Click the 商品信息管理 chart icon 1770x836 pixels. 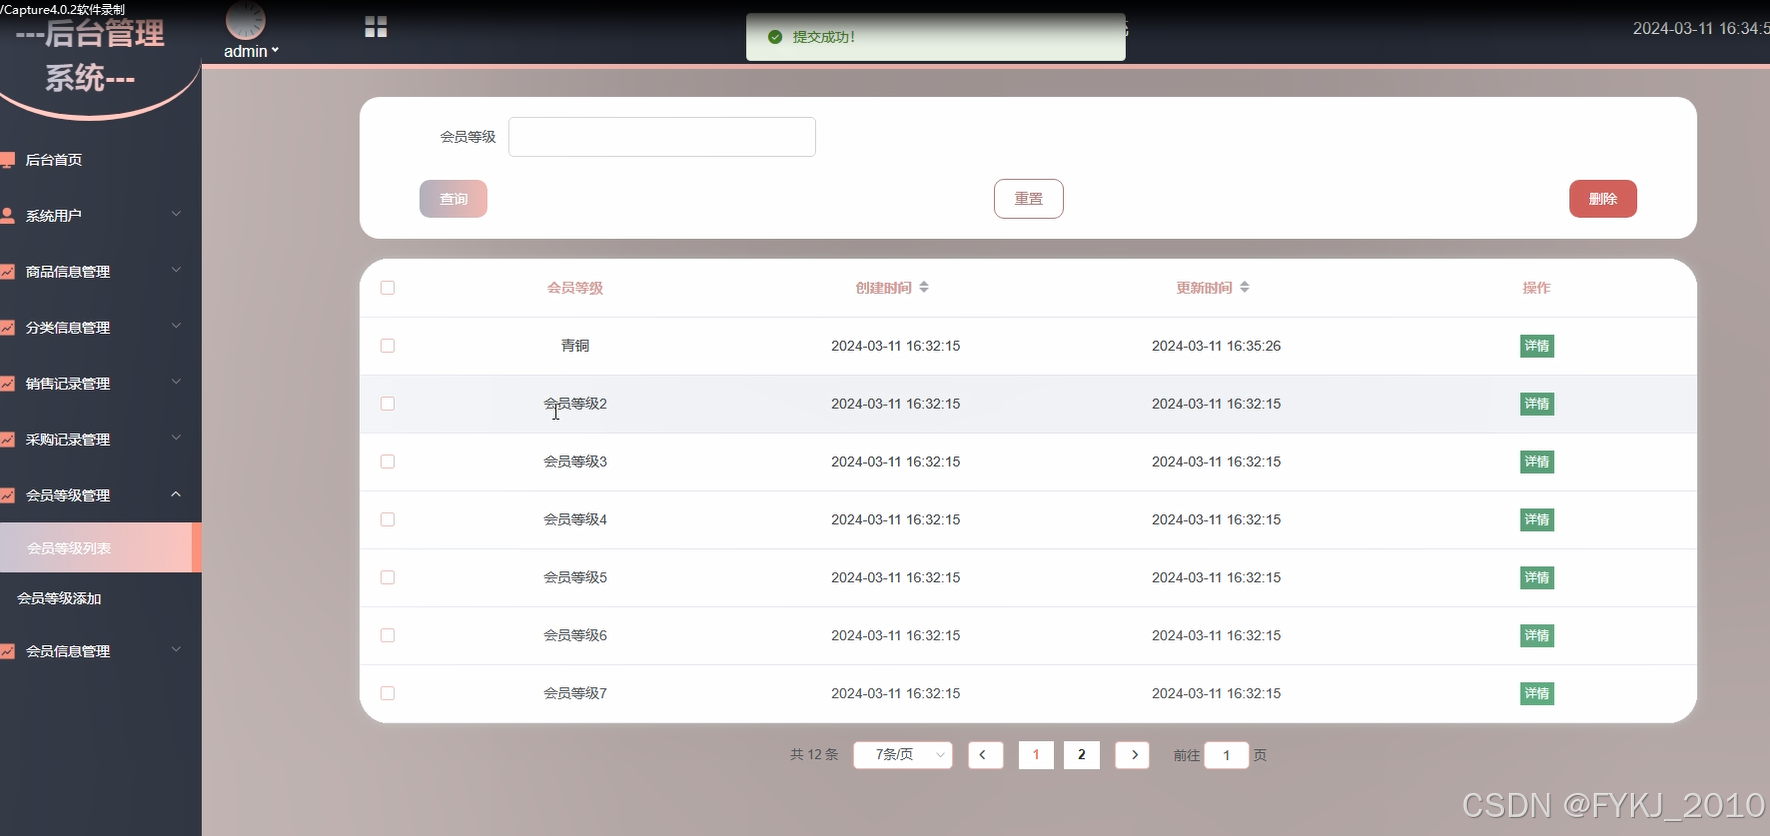pos(8,272)
